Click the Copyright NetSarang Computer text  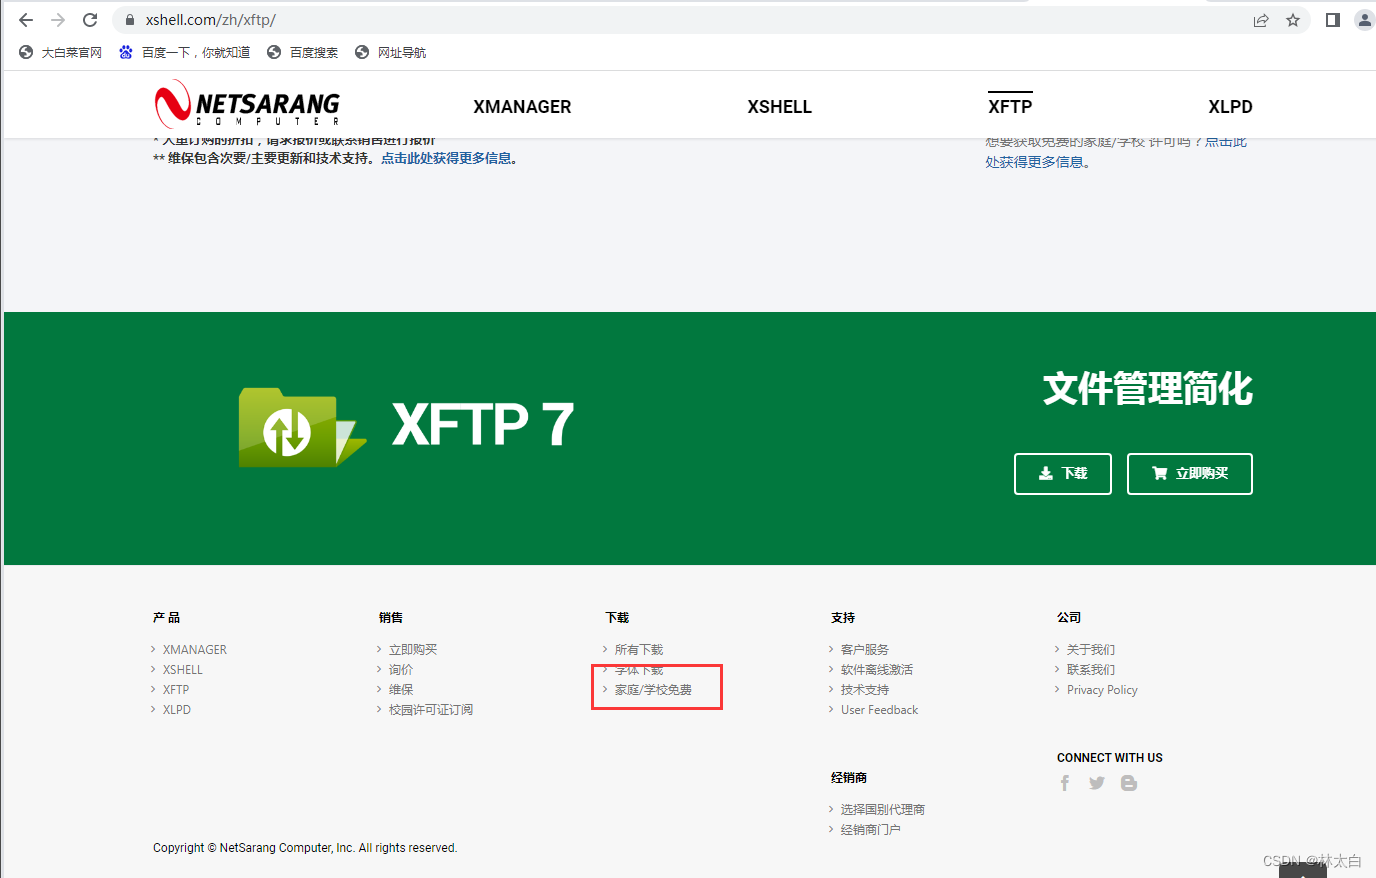click(x=305, y=848)
